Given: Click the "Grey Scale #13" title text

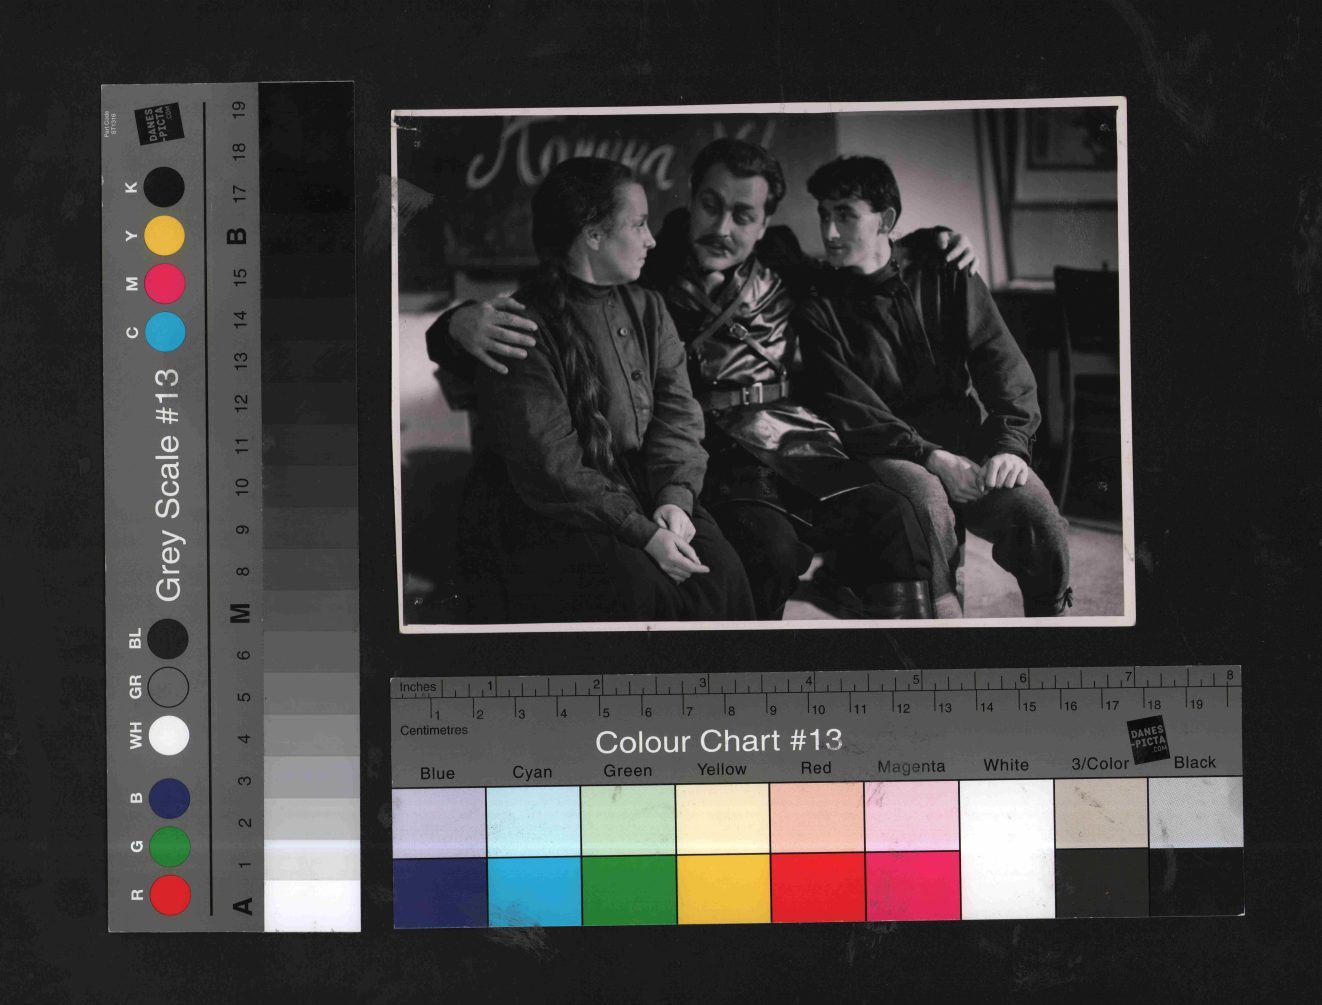Looking at the screenshot, I should [x=167, y=485].
